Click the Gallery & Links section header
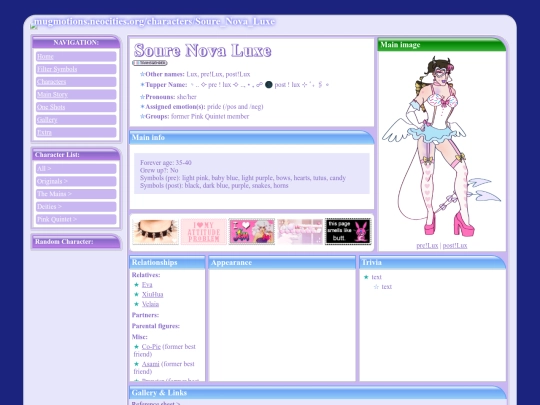The width and height of the screenshot is (540, 405). point(318,393)
